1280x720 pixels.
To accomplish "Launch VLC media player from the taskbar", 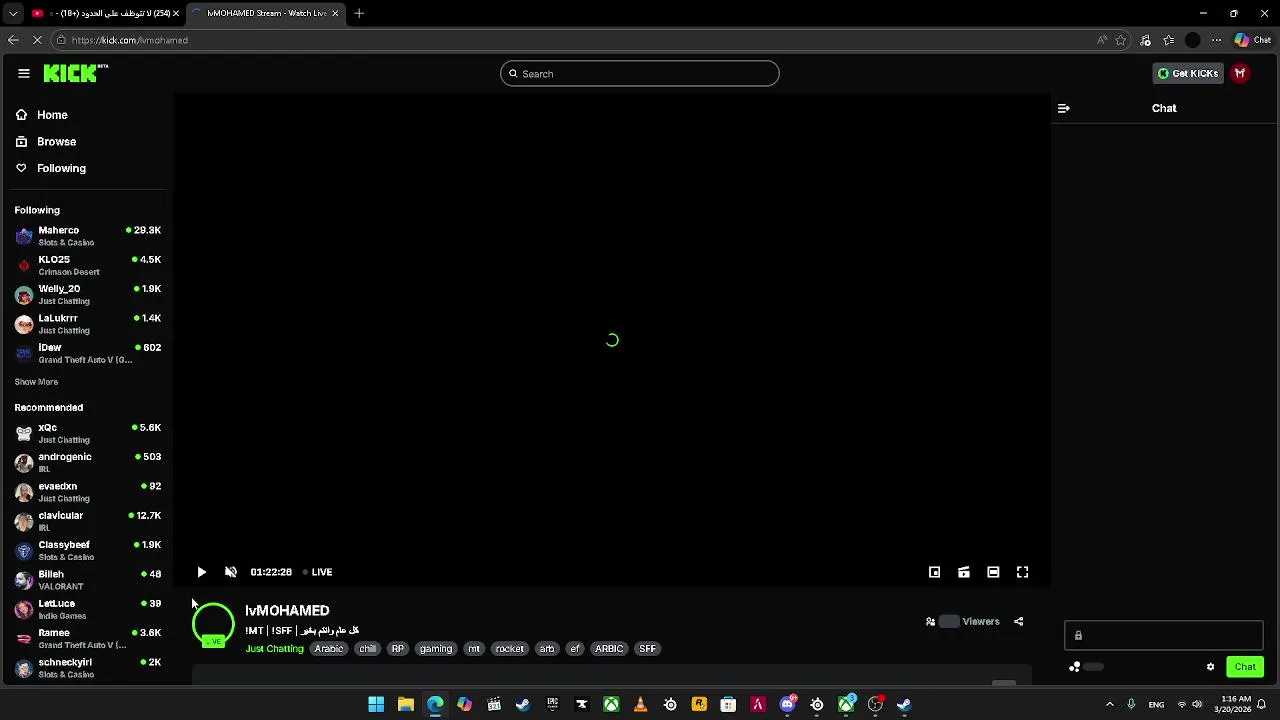I will [641, 705].
